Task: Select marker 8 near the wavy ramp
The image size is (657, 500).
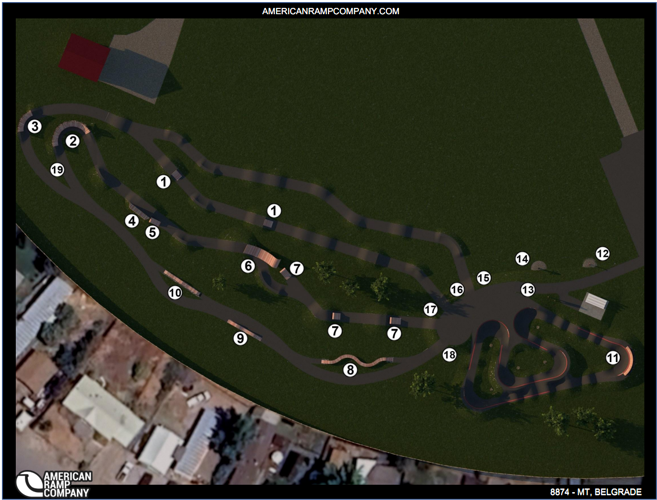Action: 350,370
